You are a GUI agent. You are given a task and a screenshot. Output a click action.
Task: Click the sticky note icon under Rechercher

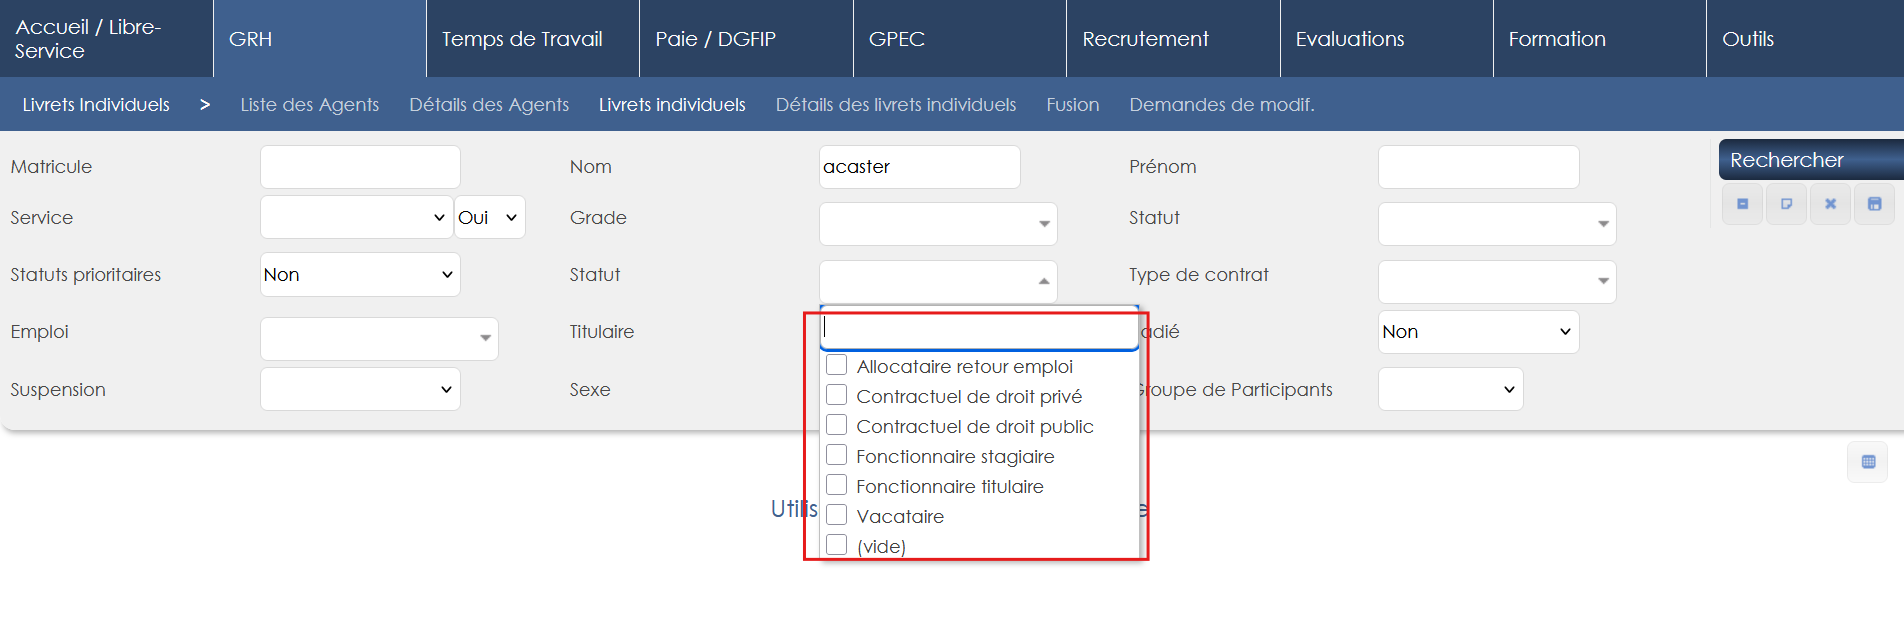point(1786,204)
